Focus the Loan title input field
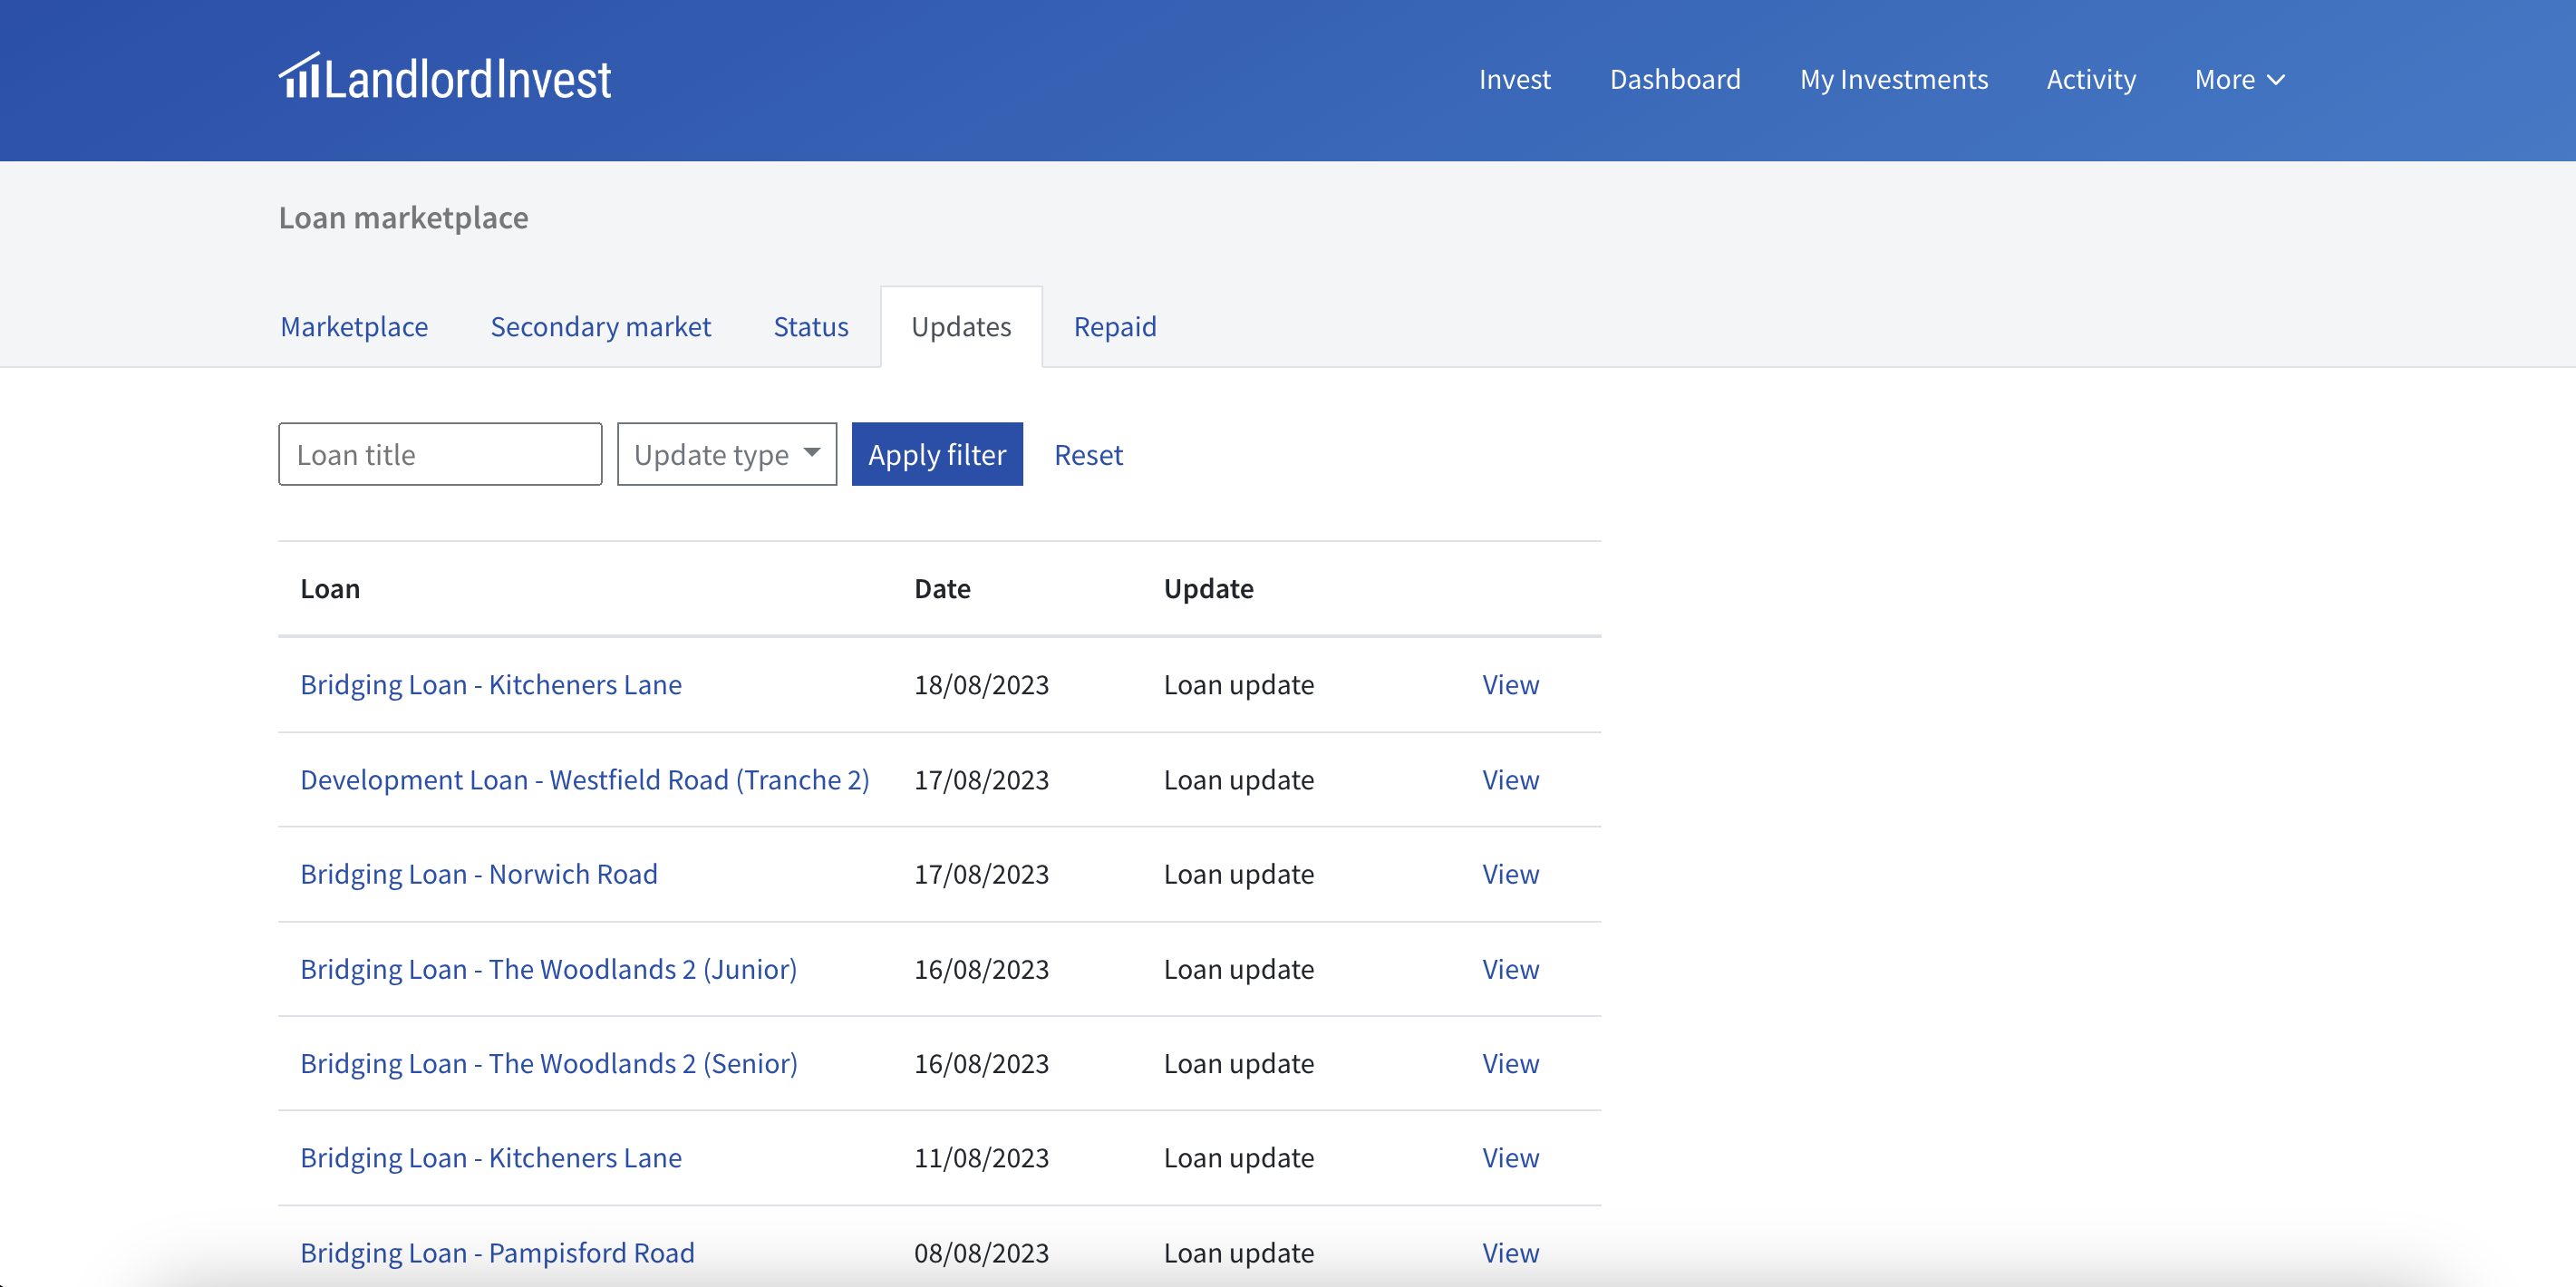 pos(440,454)
